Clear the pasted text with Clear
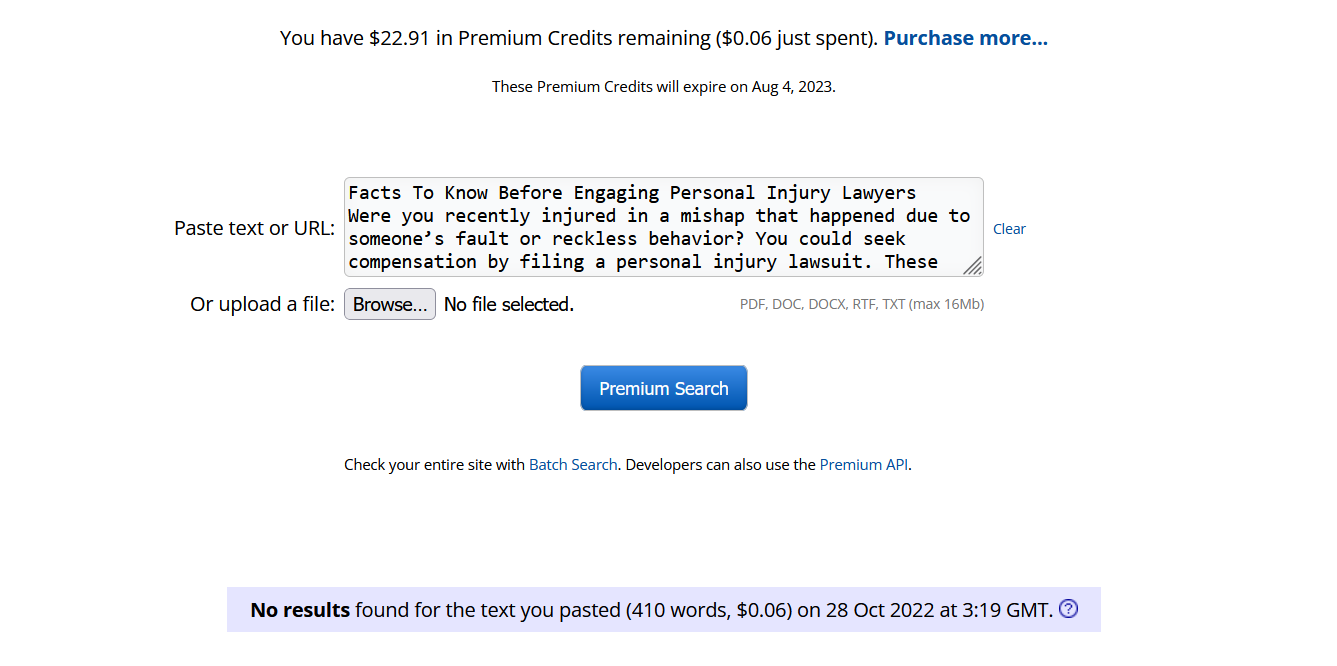Viewport: 1337px width, 666px height. pos(1009,229)
